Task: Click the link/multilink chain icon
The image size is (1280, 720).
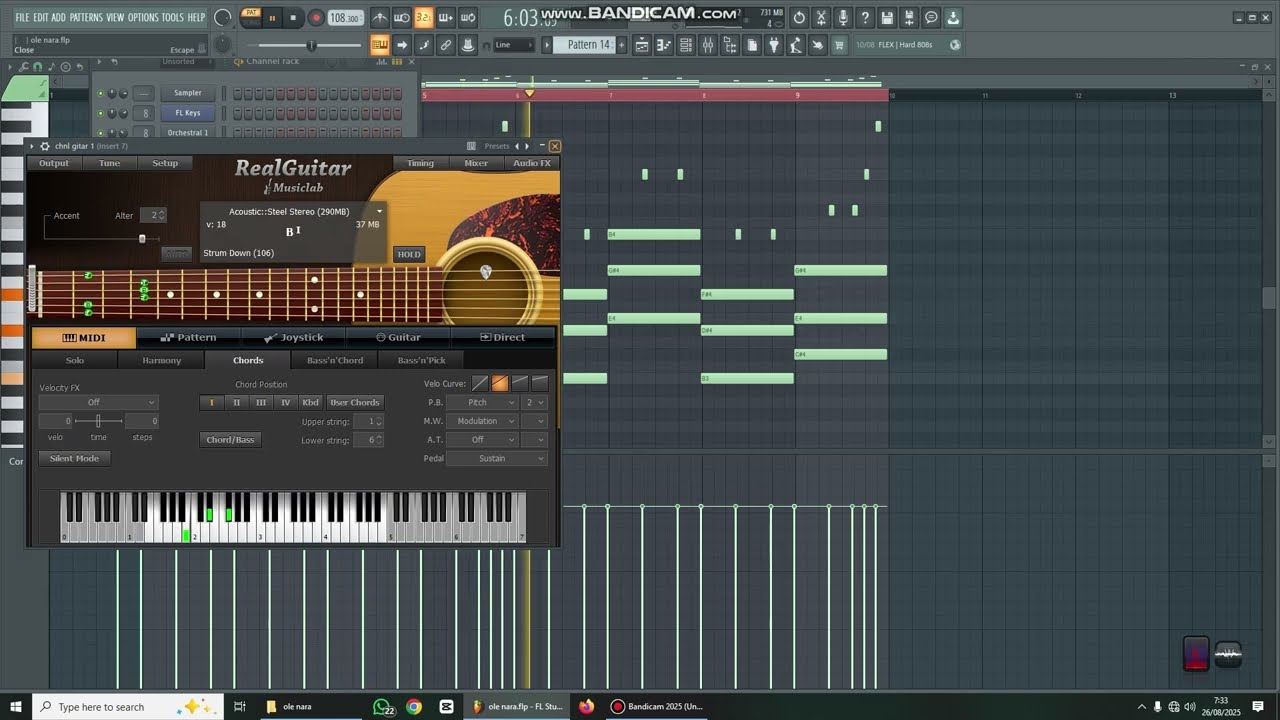Action: [x=446, y=45]
